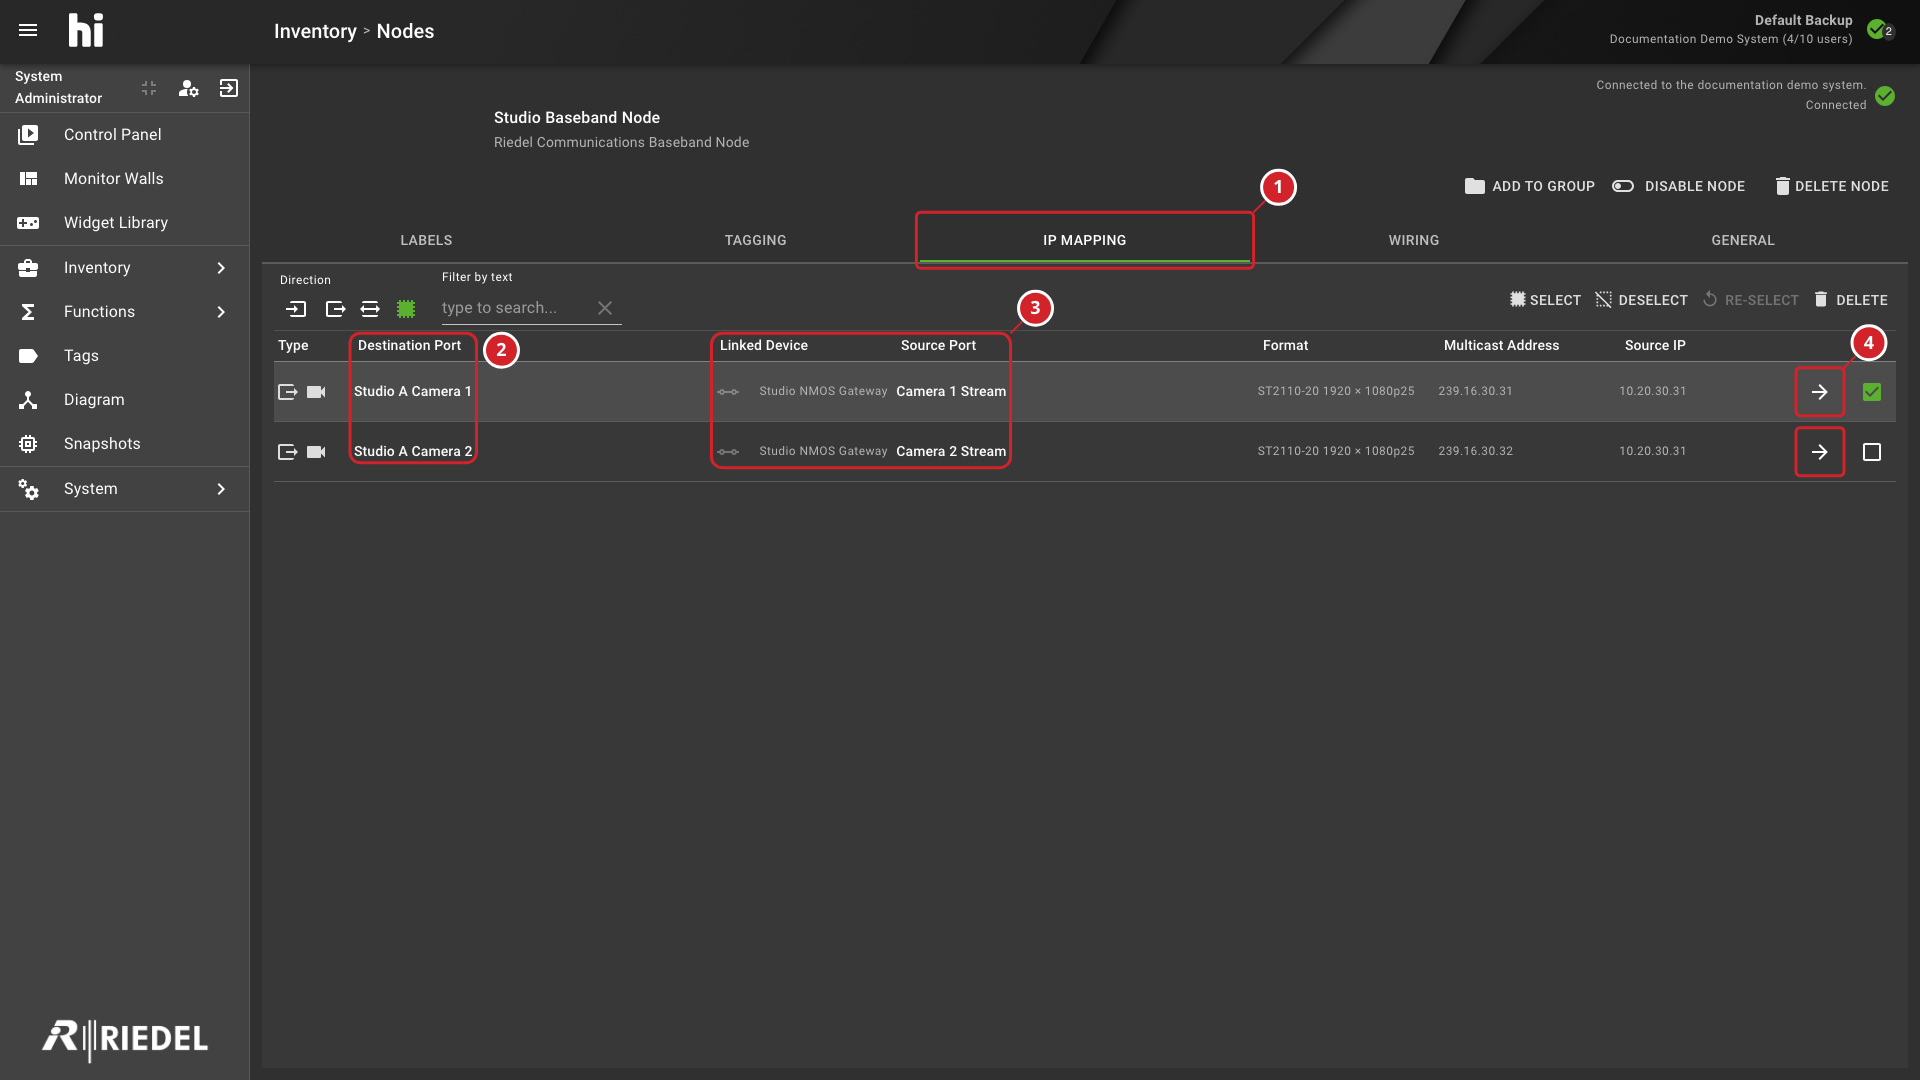The width and height of the screenshot is (1920, 1080).
Task: Switch to the LABELS tab
Action: (426, 240)
